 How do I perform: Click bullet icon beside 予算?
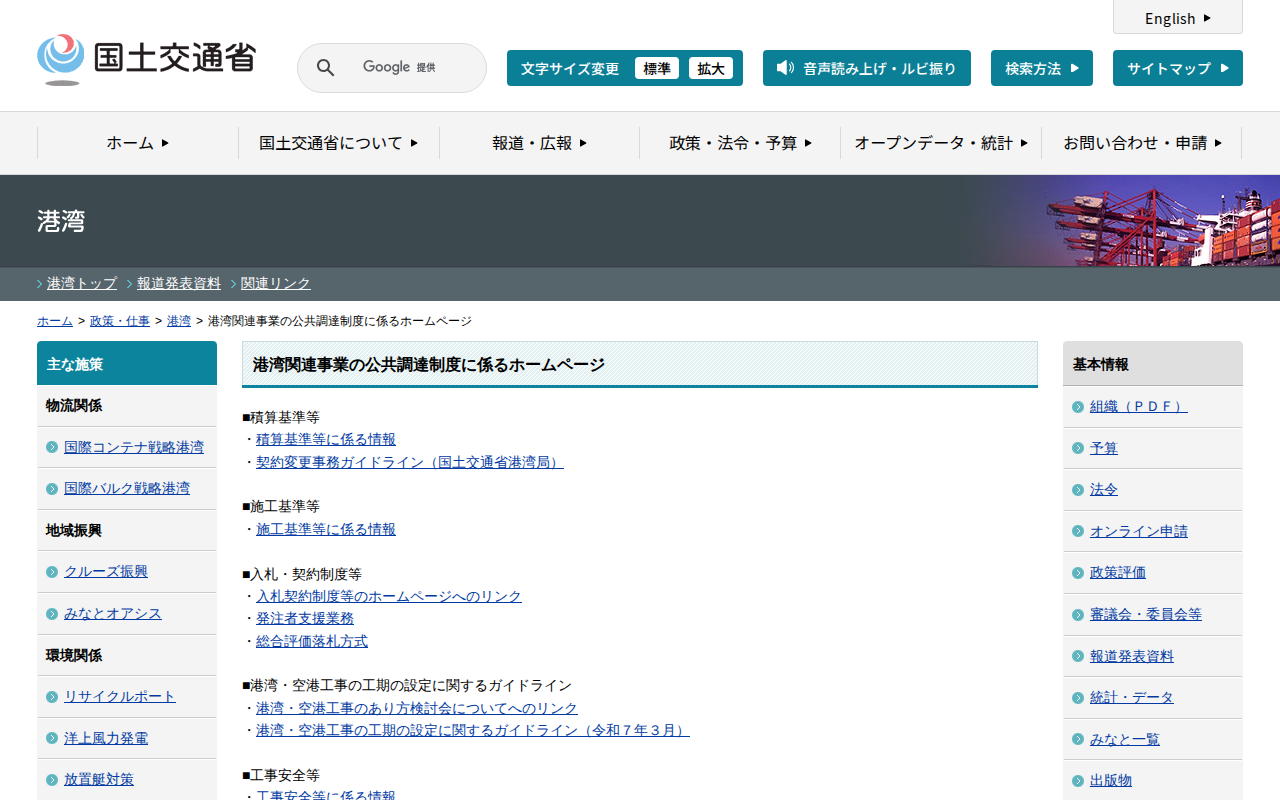tap(1078, 449)
